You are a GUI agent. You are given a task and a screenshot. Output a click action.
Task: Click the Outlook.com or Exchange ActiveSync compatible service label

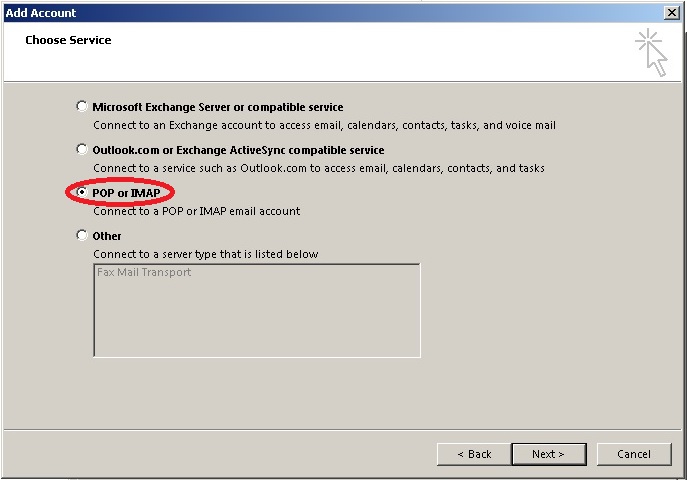238,150
